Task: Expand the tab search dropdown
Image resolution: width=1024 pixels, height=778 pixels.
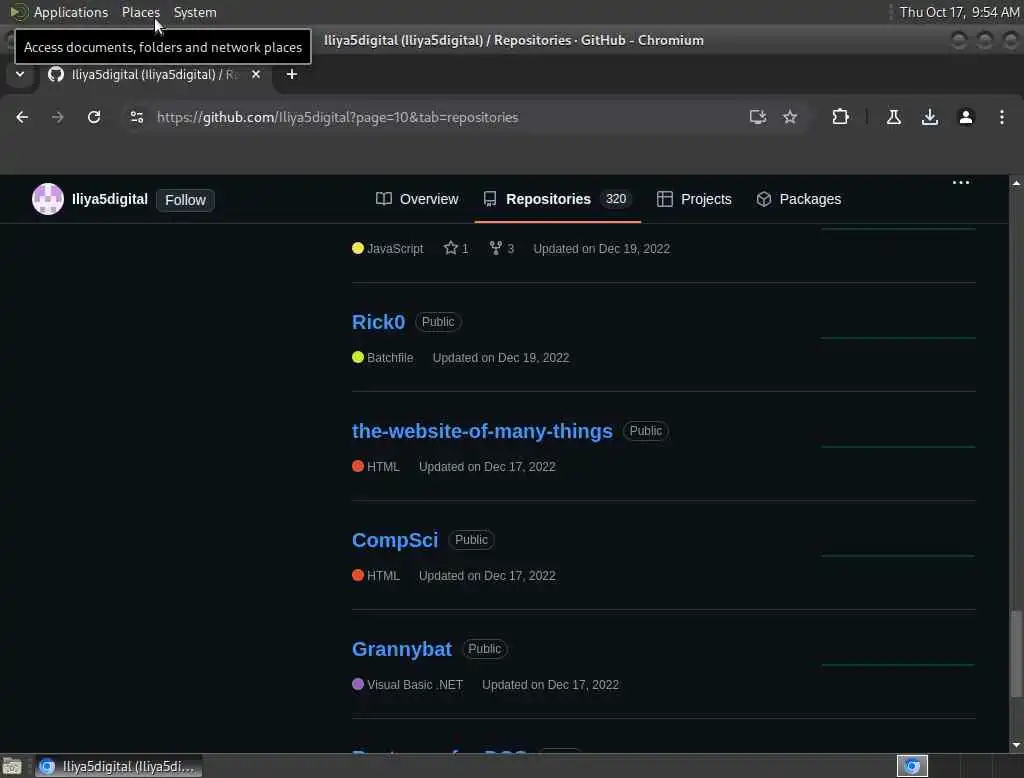Action: [20, 74]
